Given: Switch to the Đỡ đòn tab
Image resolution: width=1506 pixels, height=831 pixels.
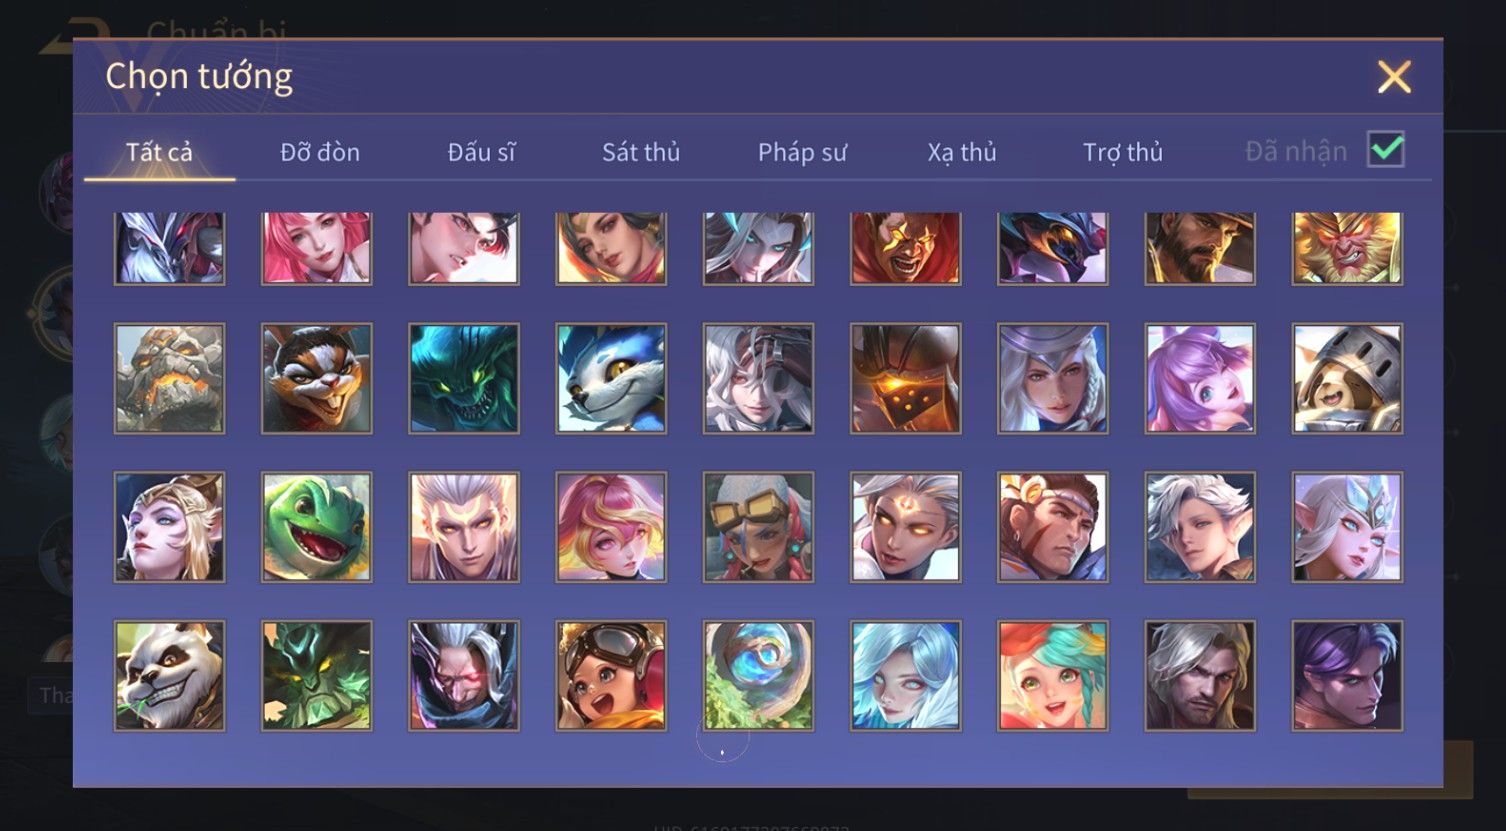Looking at the screenshot, I should click(320, 152).
